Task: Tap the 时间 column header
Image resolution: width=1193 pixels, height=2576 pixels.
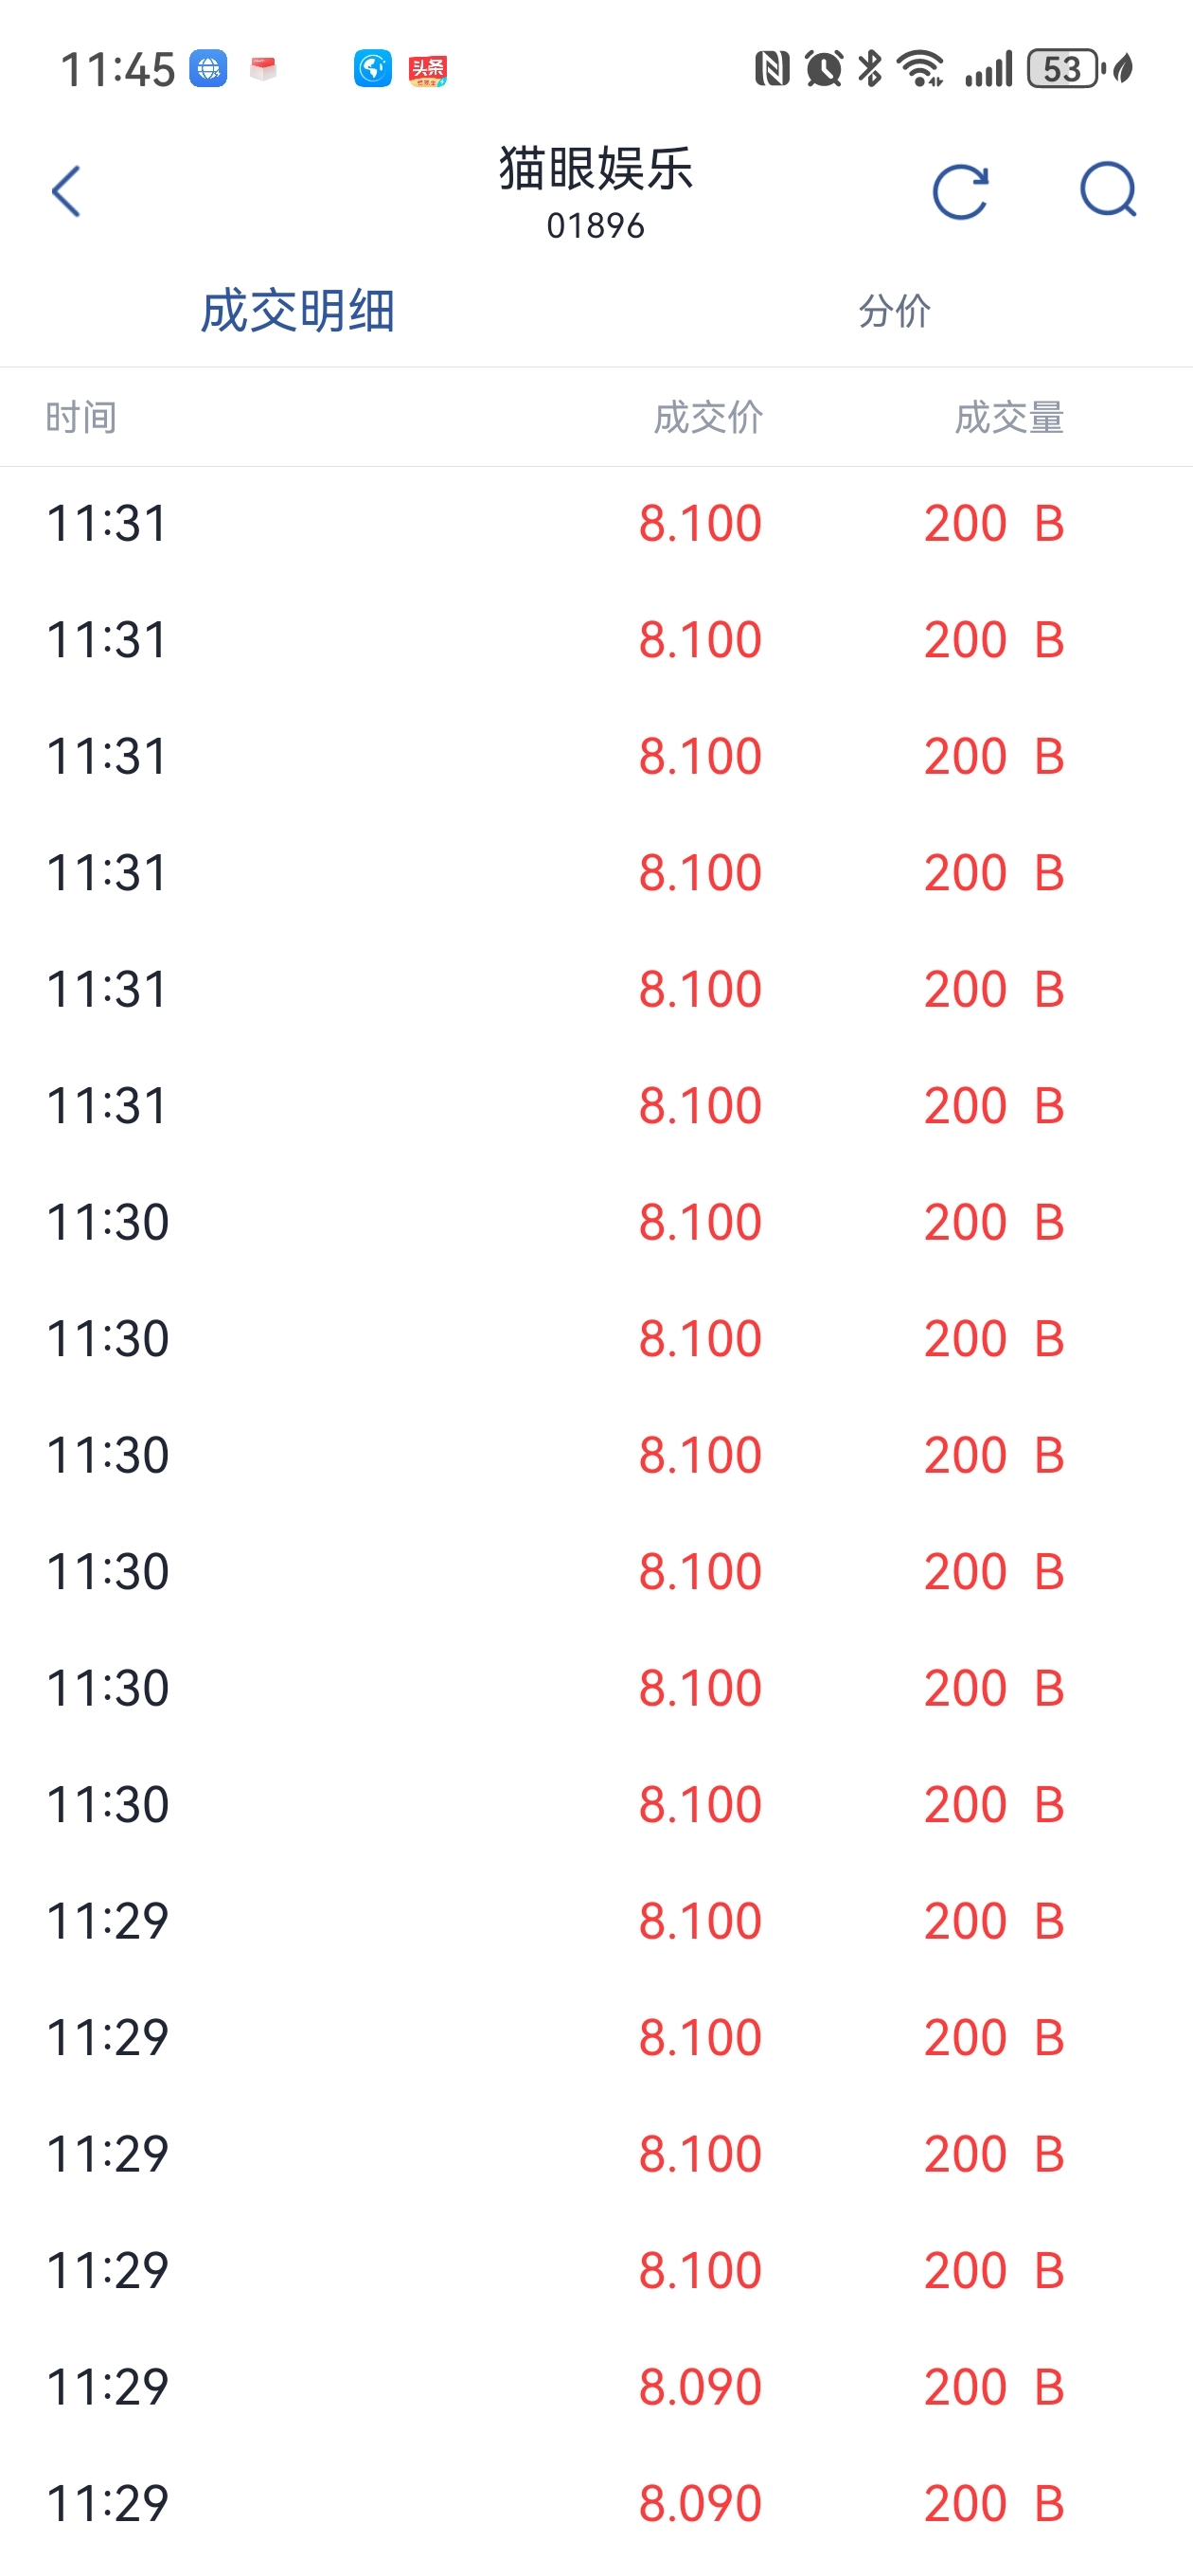Action: click(81, 417)
